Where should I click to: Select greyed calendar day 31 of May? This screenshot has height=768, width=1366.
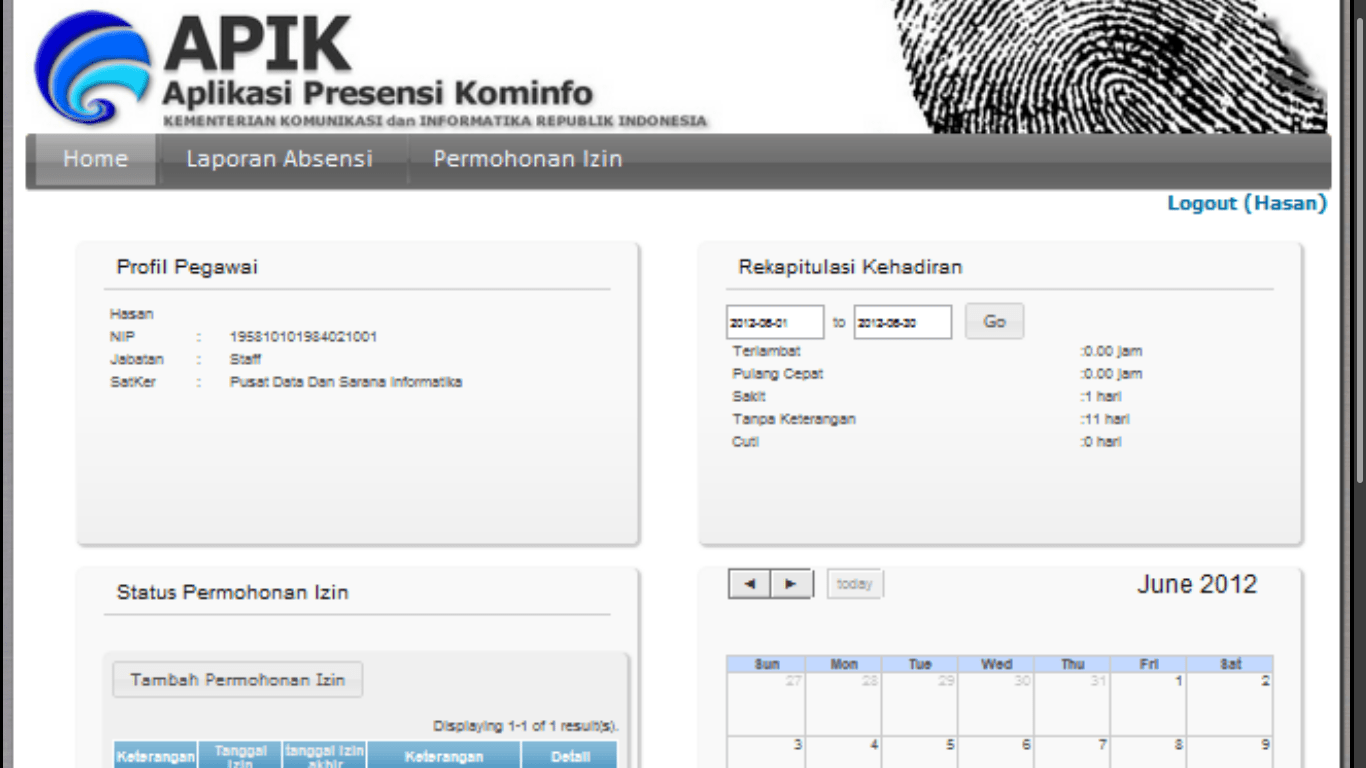(1072, 704)
